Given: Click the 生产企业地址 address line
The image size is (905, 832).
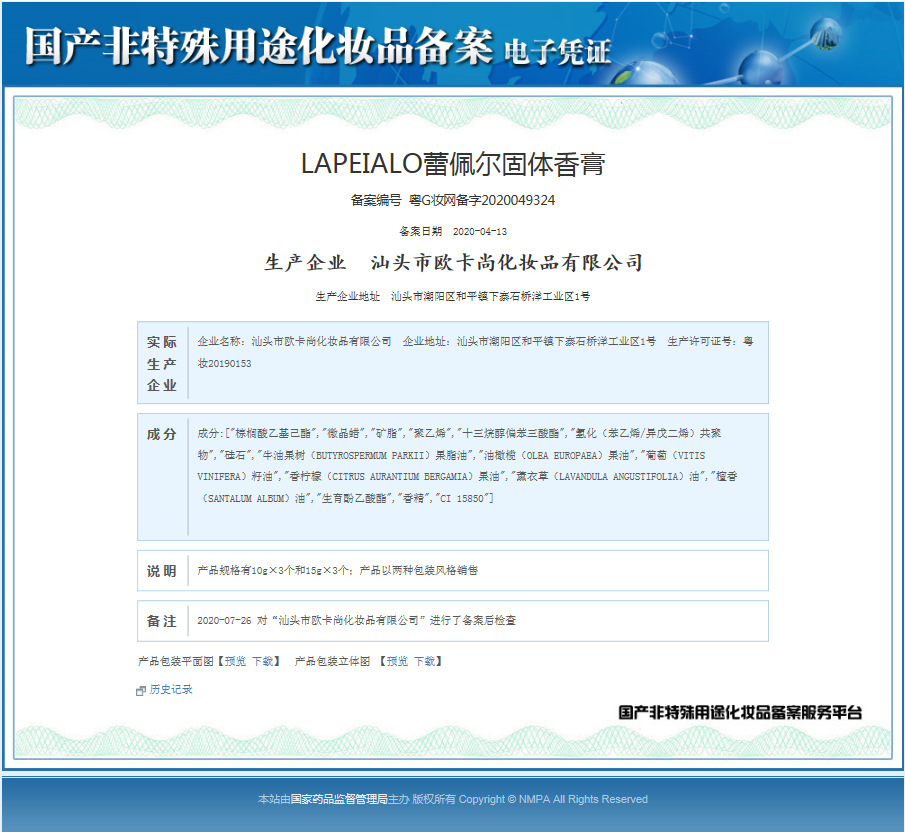Looking at the screenshot, I should click(x=452, y=297).
